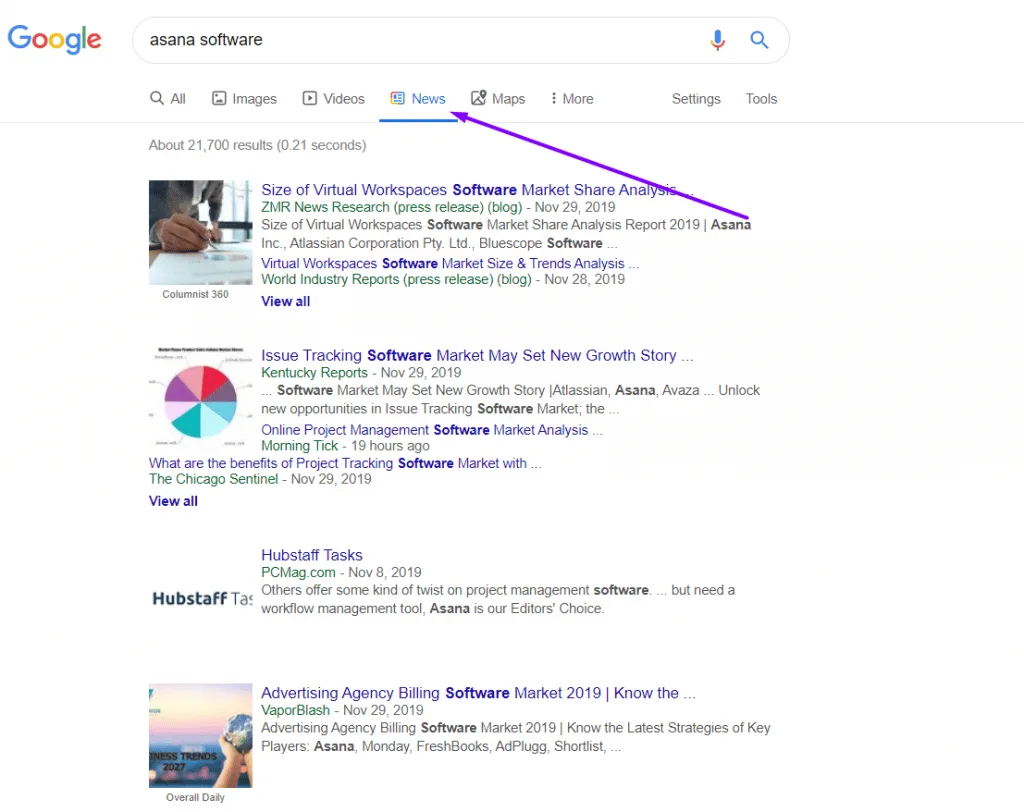The height and width of the screenshot is (812, 1024).
Task: Click the PCMag.com source text
Action: click(298, 572)
